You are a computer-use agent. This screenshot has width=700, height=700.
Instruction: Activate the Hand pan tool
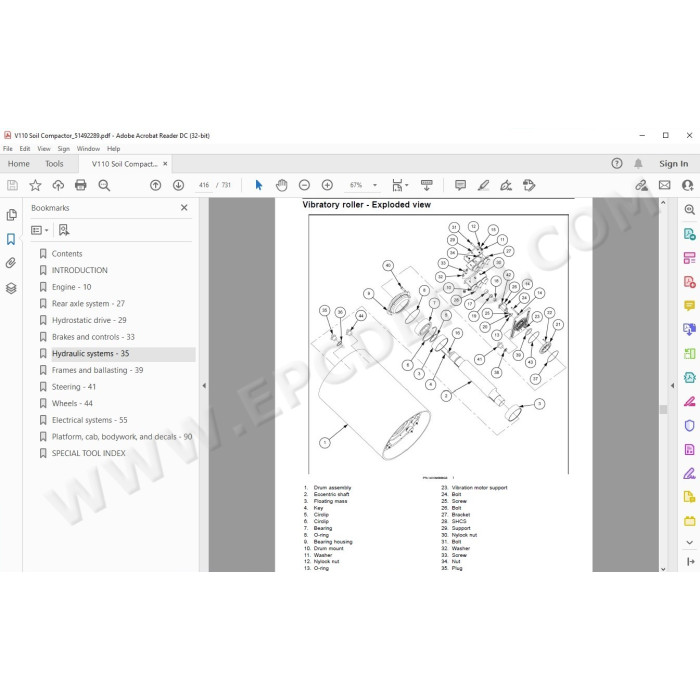[x=282, y=185]
